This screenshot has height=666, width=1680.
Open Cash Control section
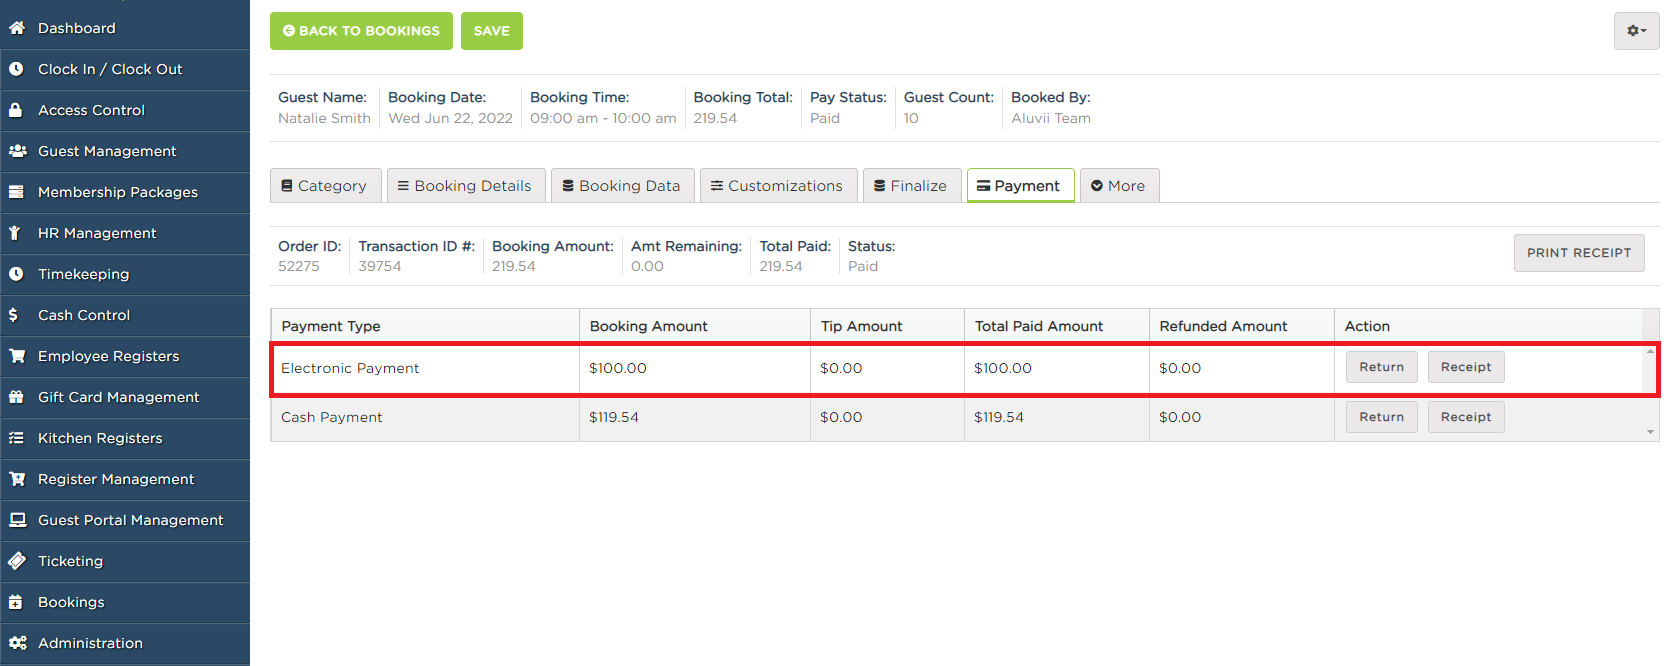[x=125, y=315]
